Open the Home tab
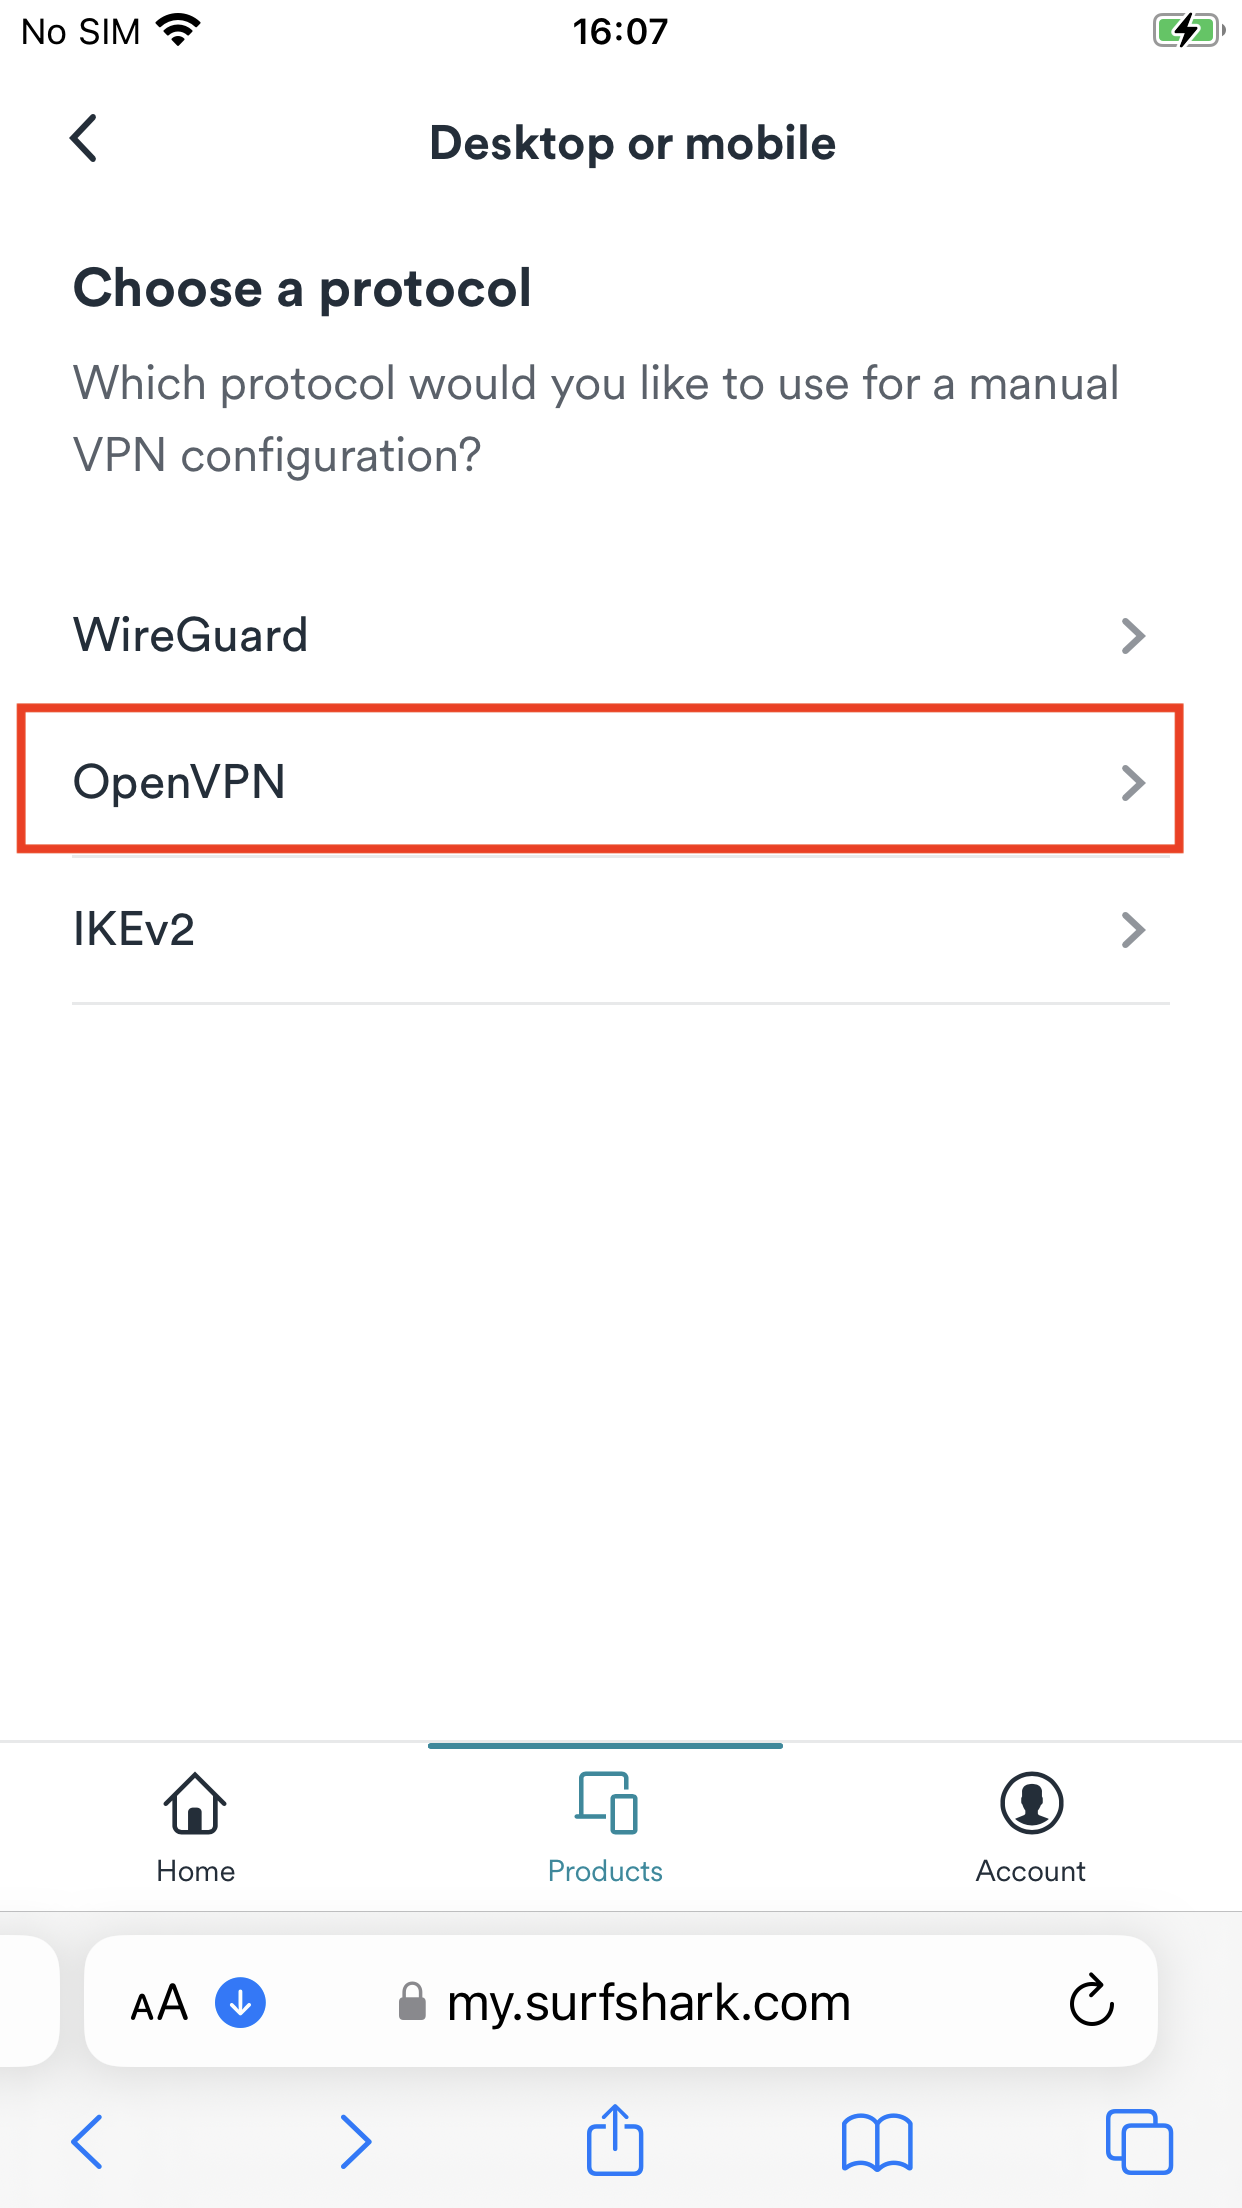 coord(195,1826)
